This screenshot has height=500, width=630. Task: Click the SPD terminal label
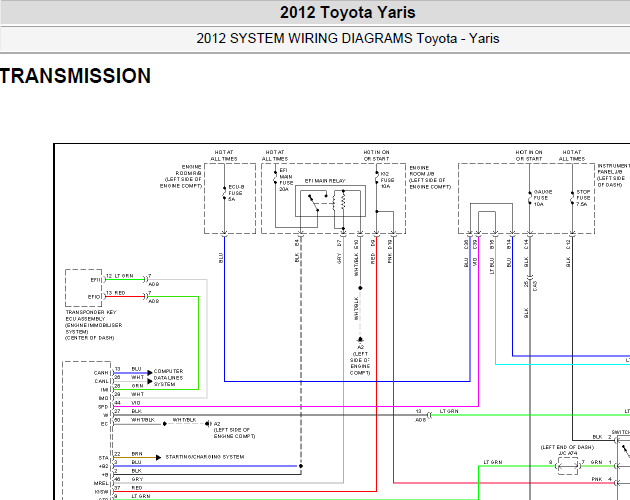[103, 407]
